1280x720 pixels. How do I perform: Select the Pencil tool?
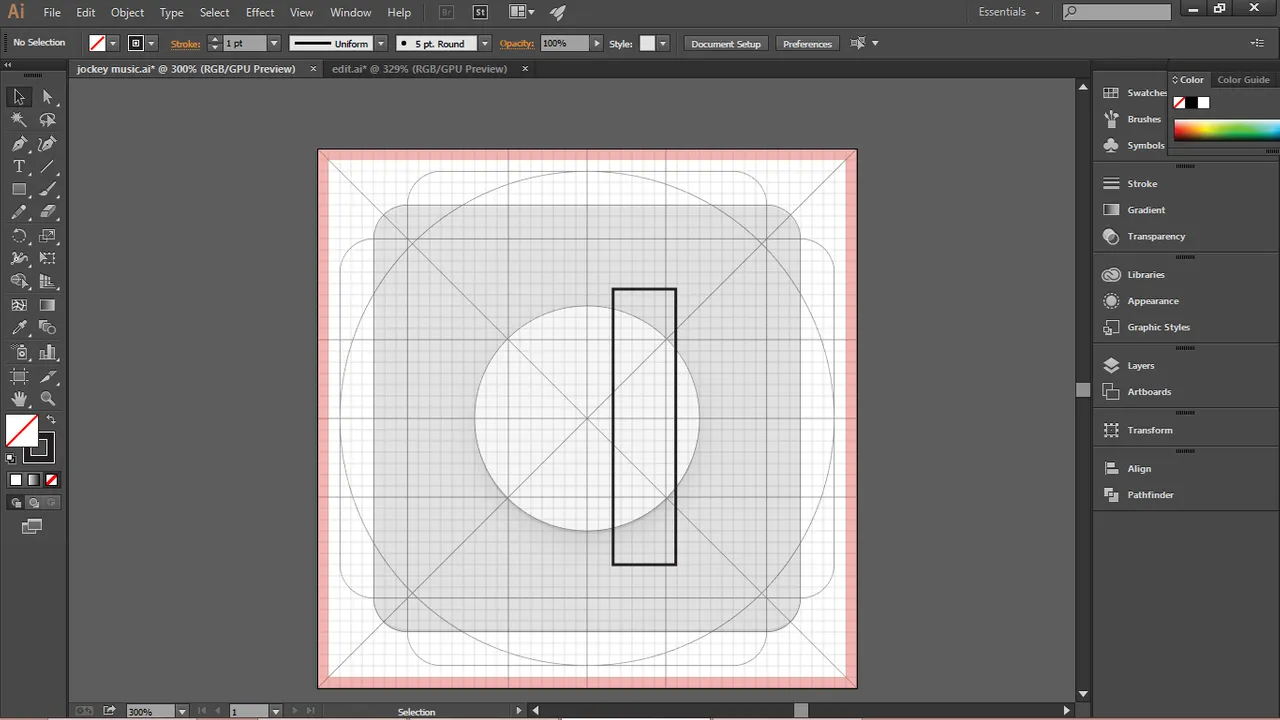tap(19, 212)
